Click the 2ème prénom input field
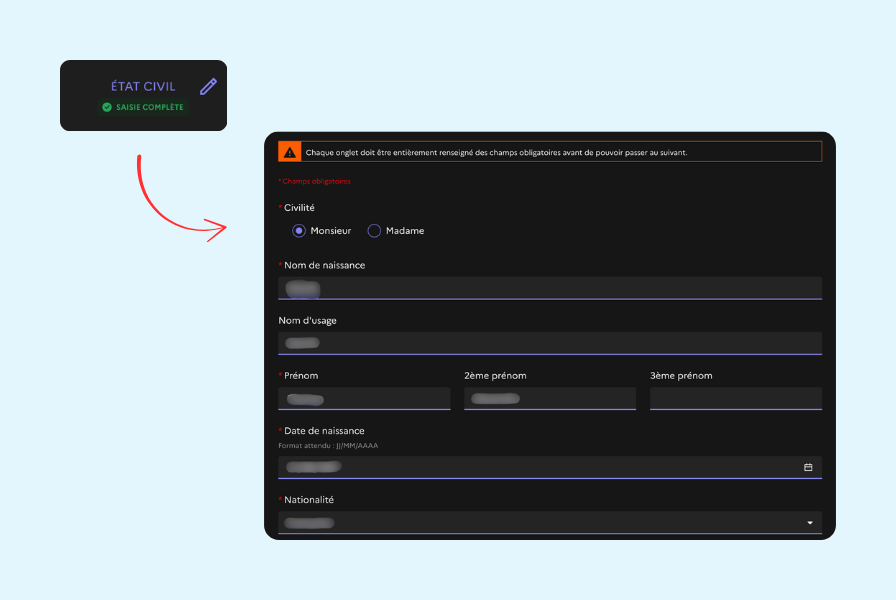The width and height of the screenshot is (896, 600). tap(549, 398)
